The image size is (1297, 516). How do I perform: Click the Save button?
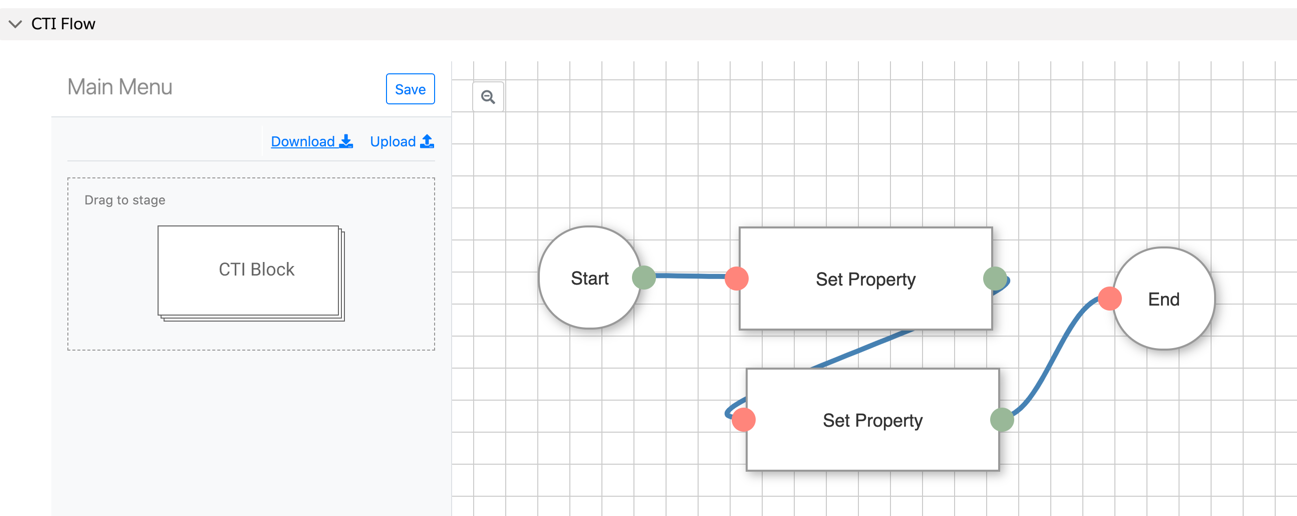point(410,89)
